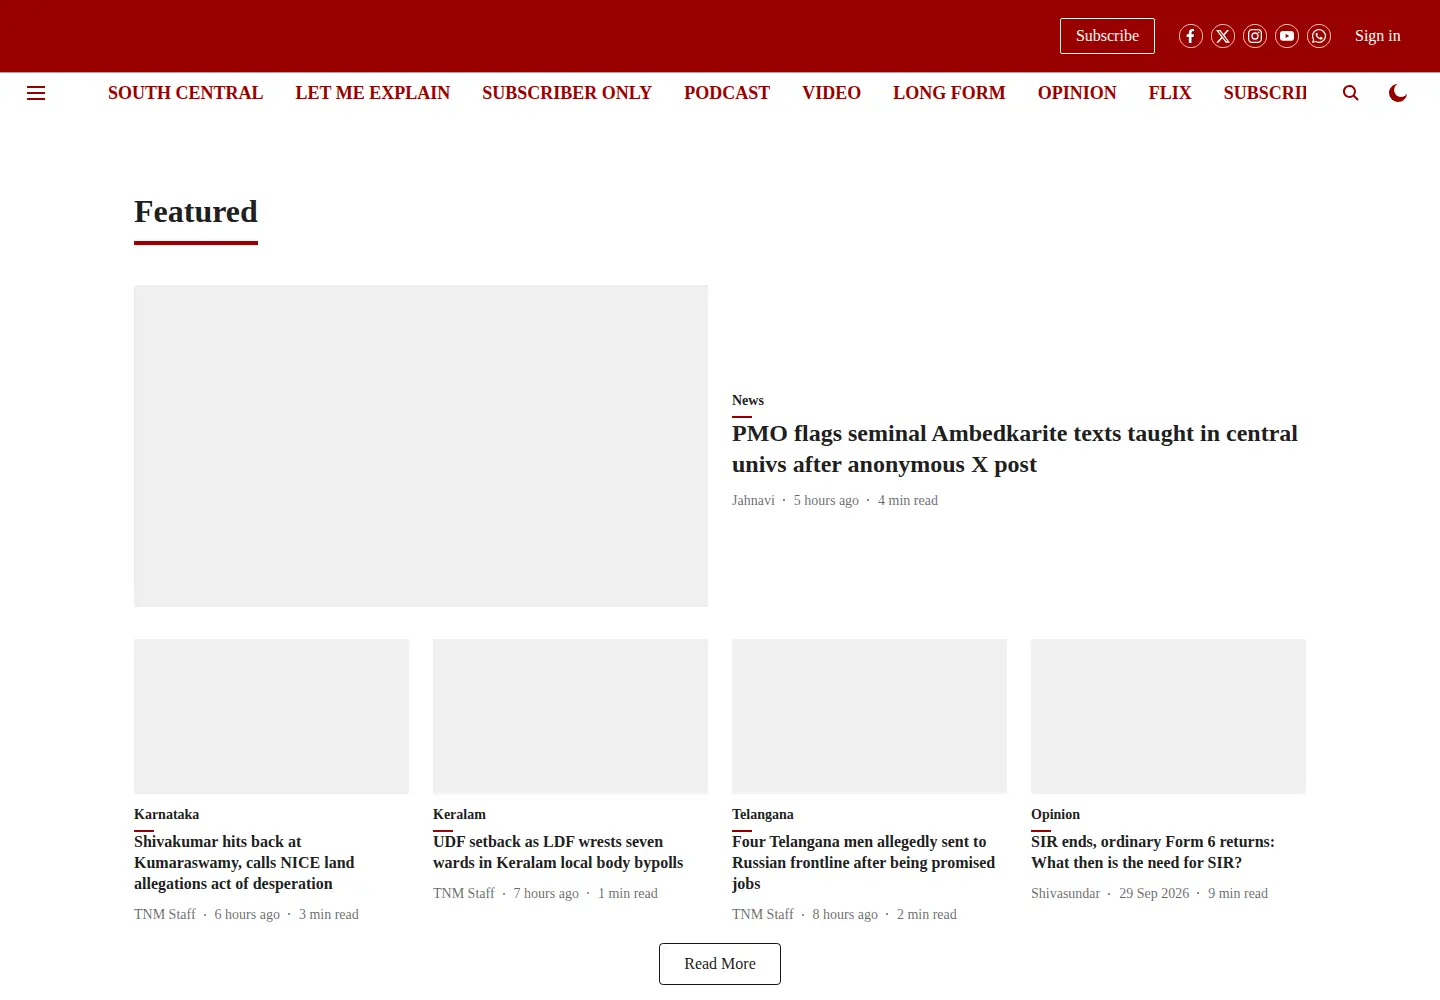Read UDF setback as LDF wrests article
The height and width of the screenshot is (1000, 1440).
pyautogui.click(x=558, y=852)
